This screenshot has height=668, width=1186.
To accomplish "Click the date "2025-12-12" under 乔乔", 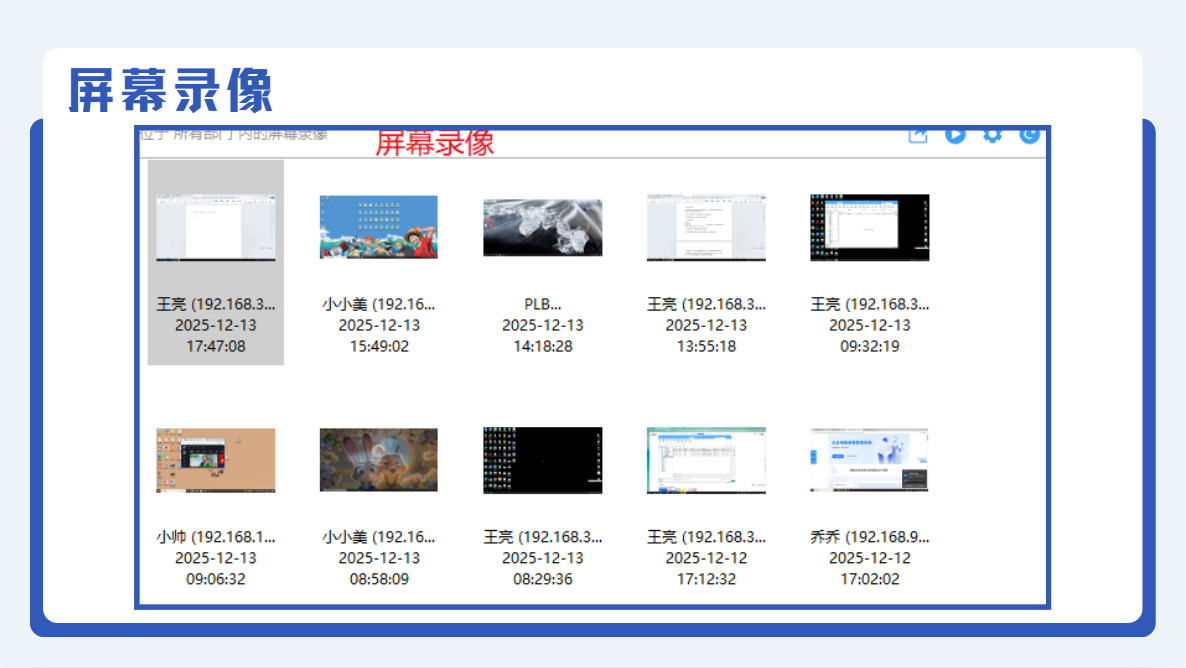I will [x=869, y=558].
